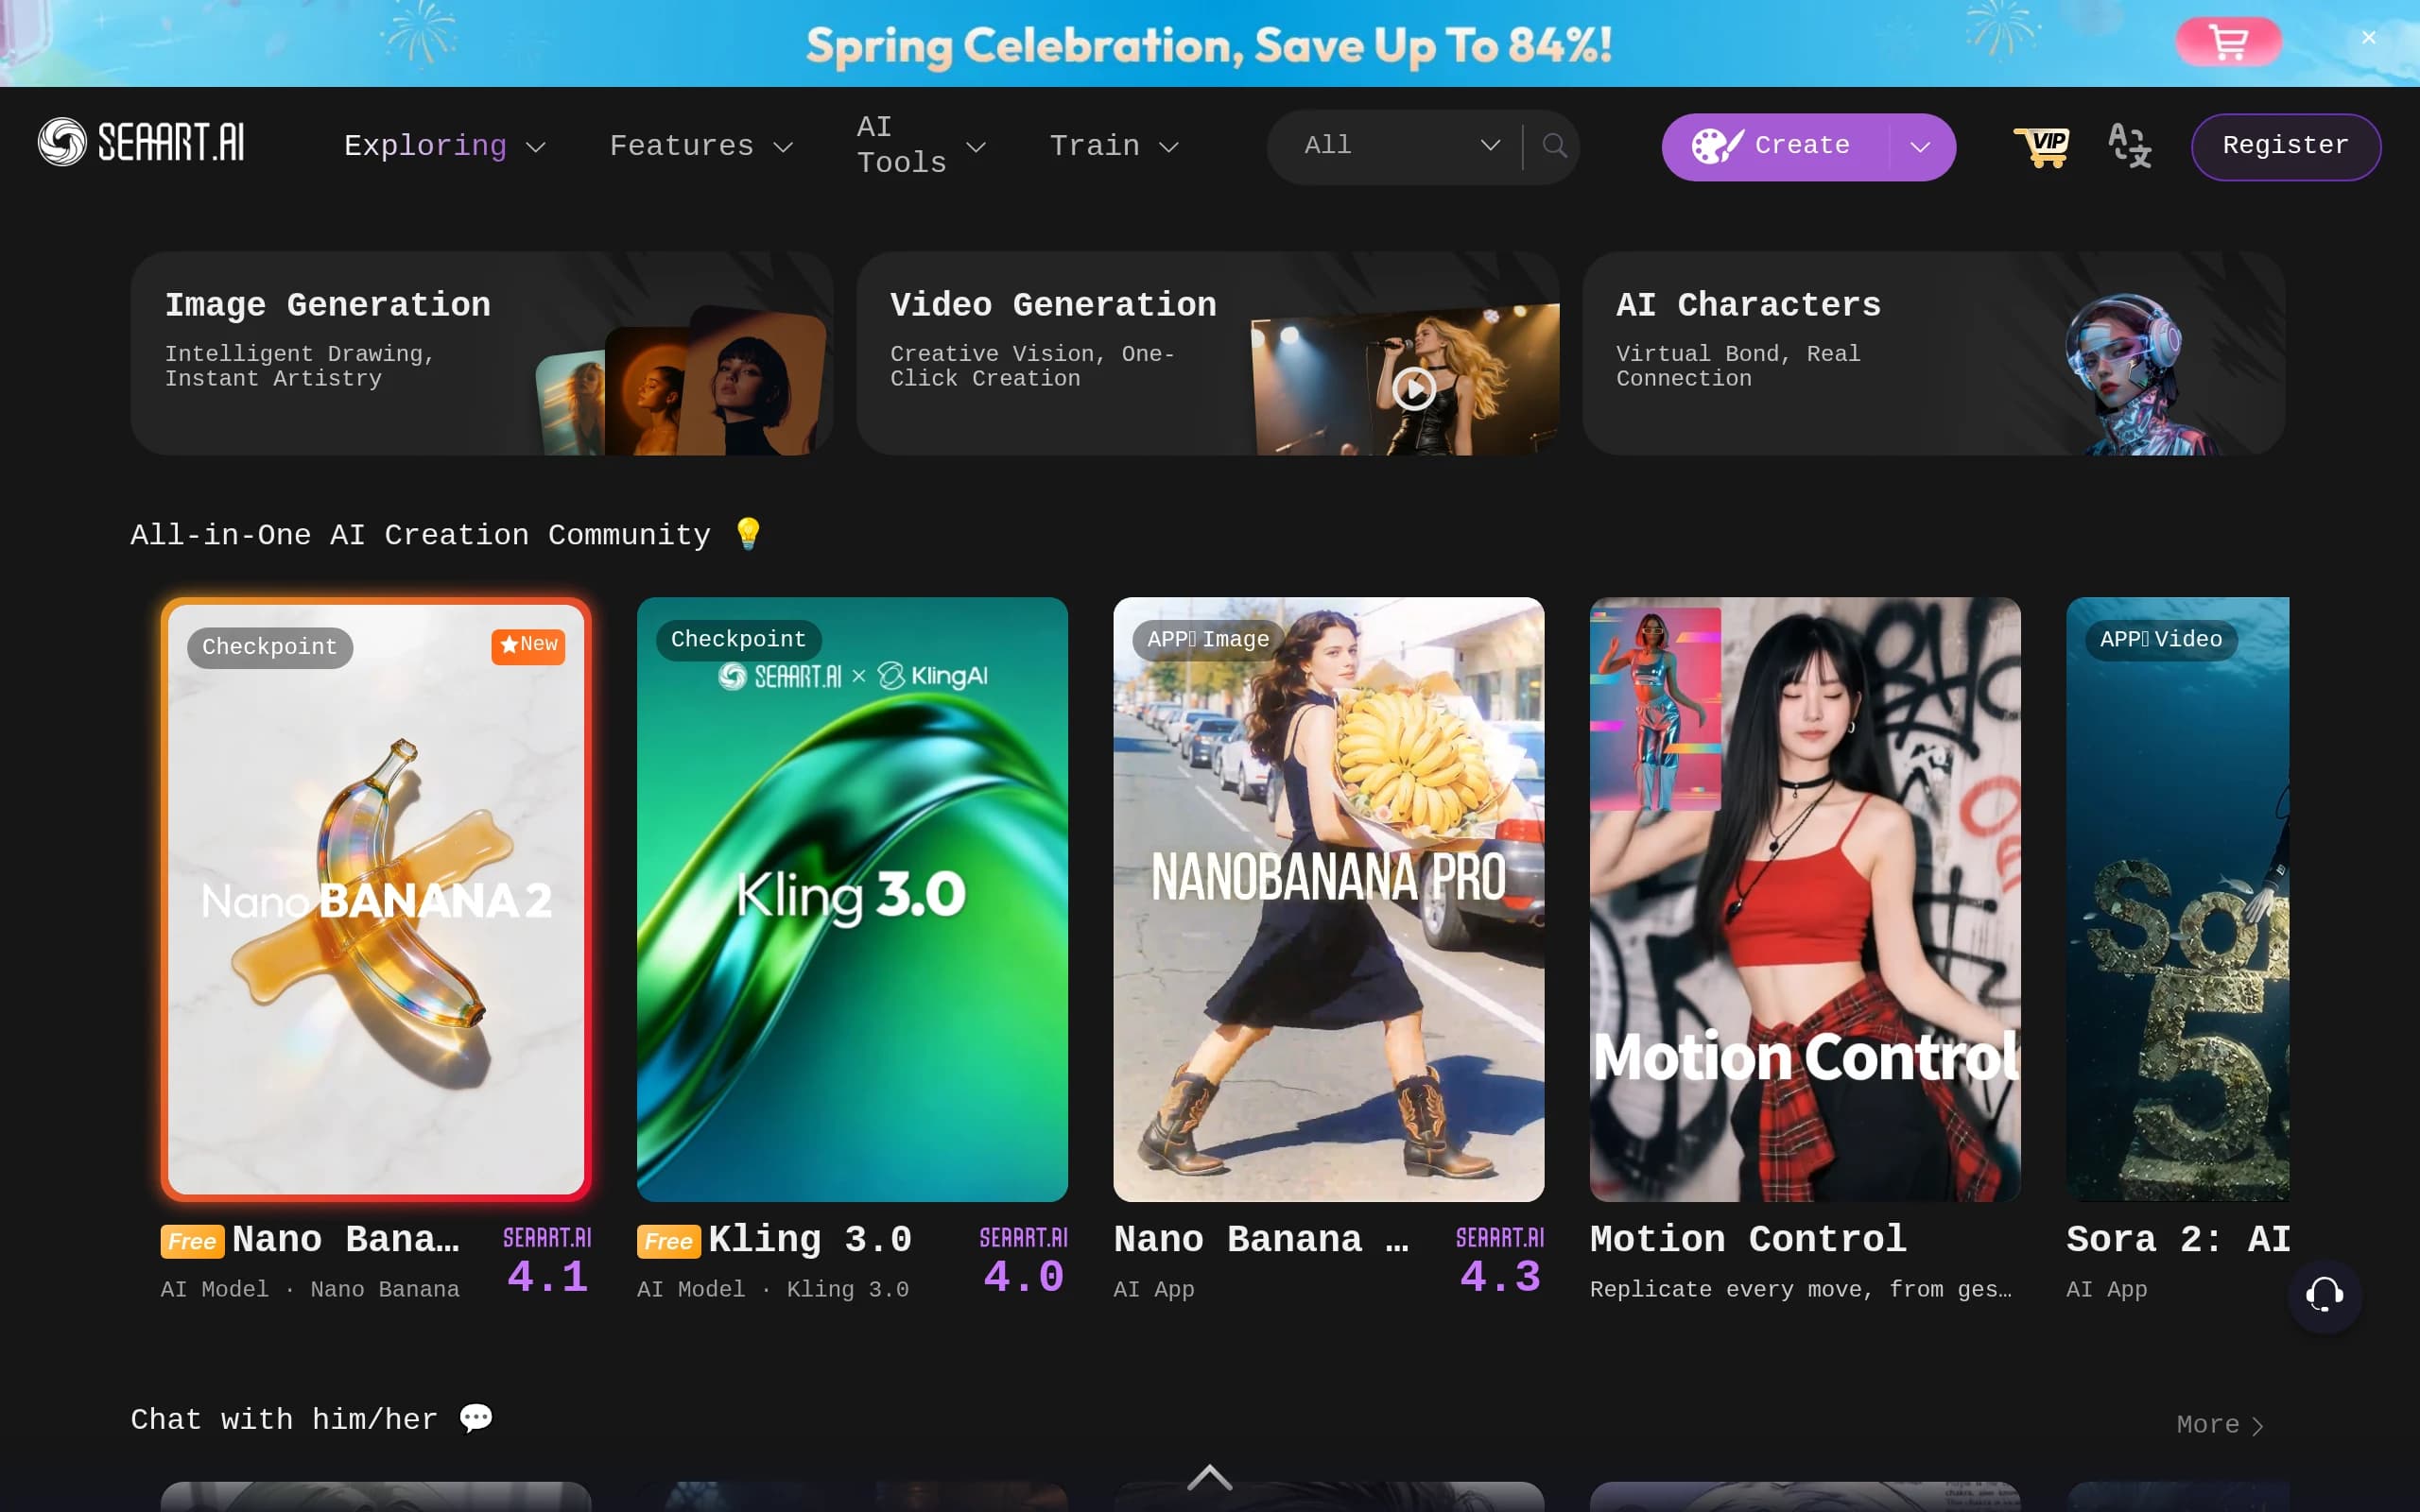The width and height of the screenshot is (2420, 1512).
Task: Click the play icon on Video Generation card
Action: [1414, 389]
